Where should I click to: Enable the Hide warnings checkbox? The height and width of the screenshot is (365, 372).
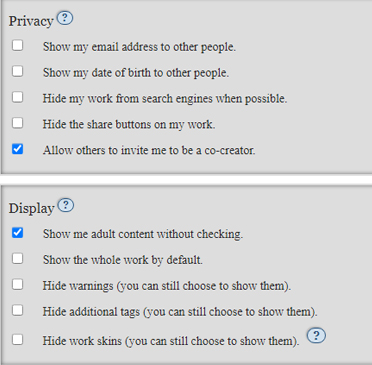coord(17,284)
